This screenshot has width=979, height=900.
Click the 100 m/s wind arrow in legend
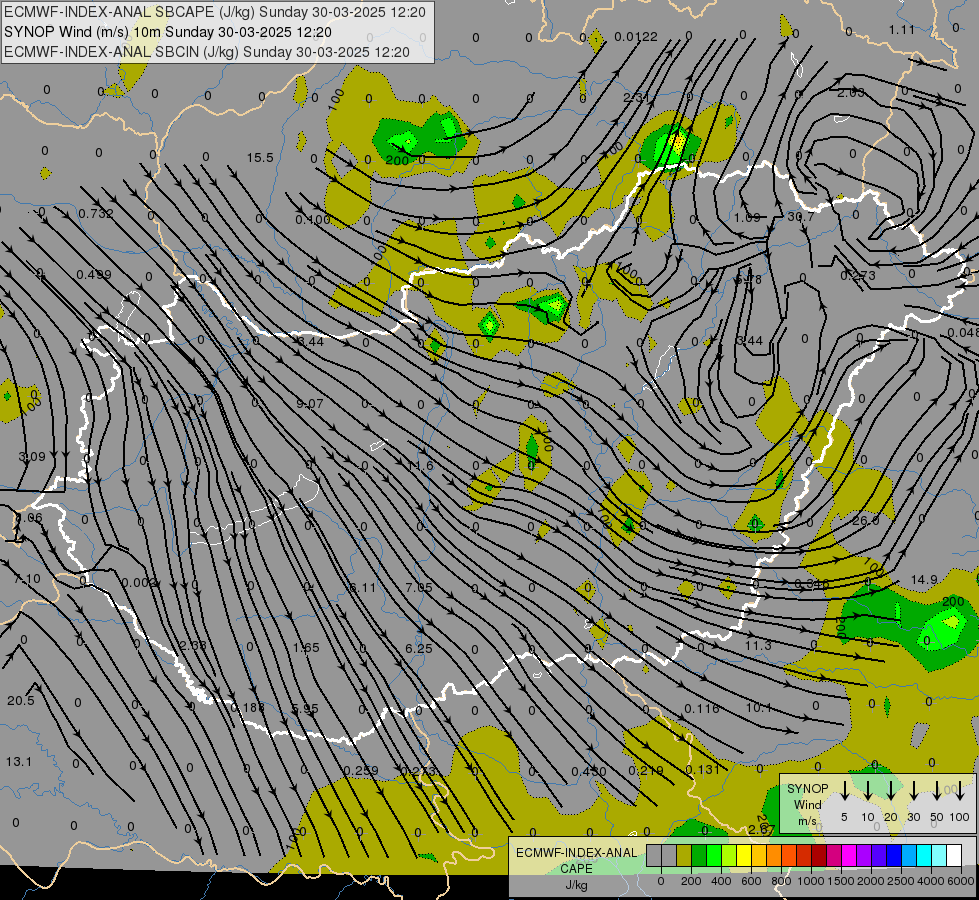(x=960, y=790)
